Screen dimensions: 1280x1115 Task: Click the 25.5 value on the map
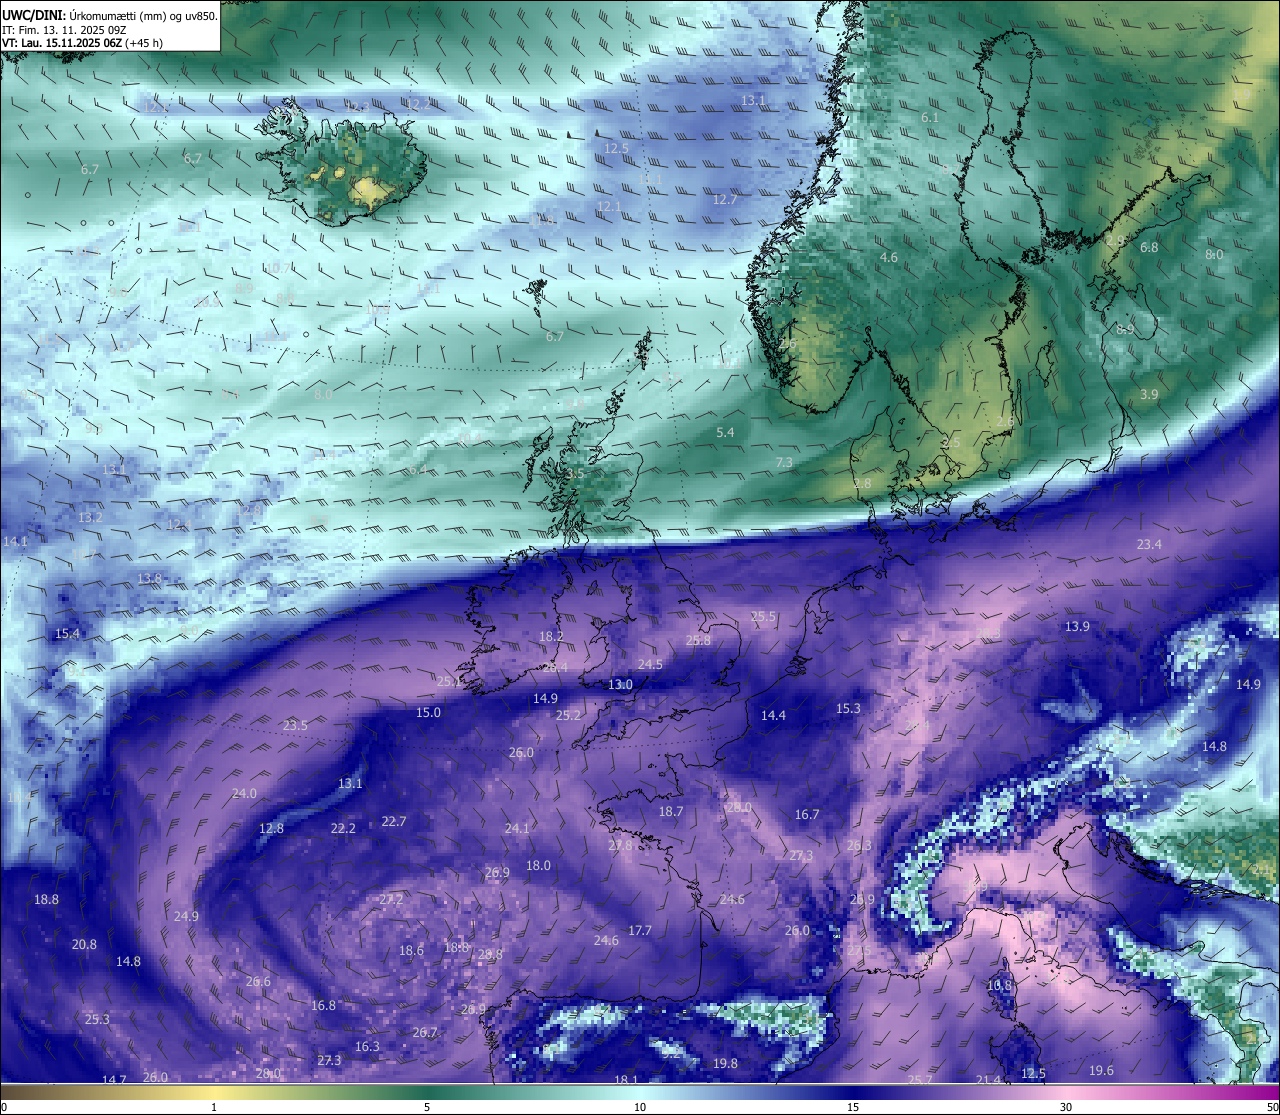(x=763, y=618)
